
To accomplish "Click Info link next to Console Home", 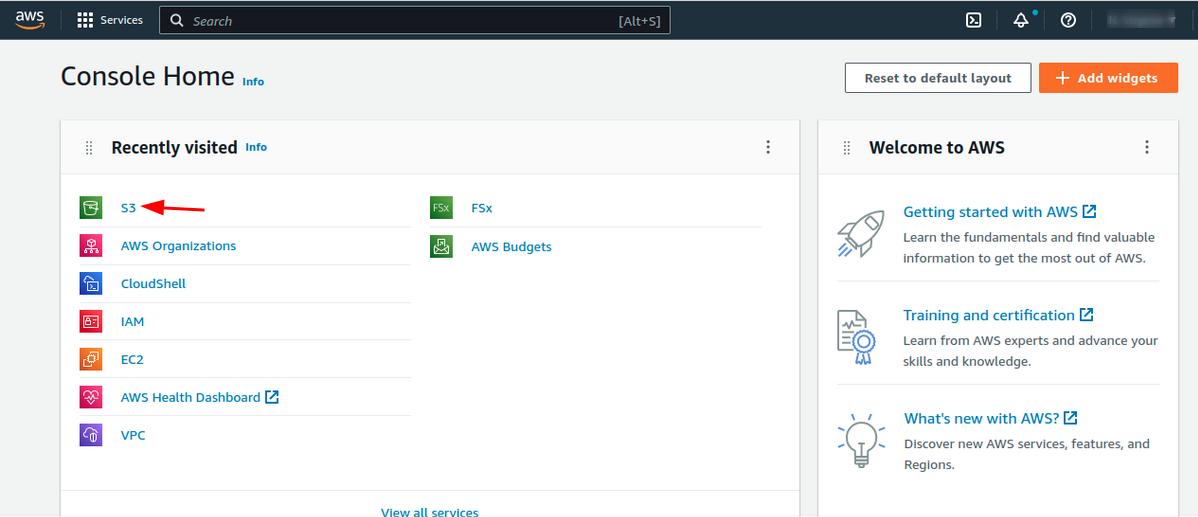I will tap(253, 81).
